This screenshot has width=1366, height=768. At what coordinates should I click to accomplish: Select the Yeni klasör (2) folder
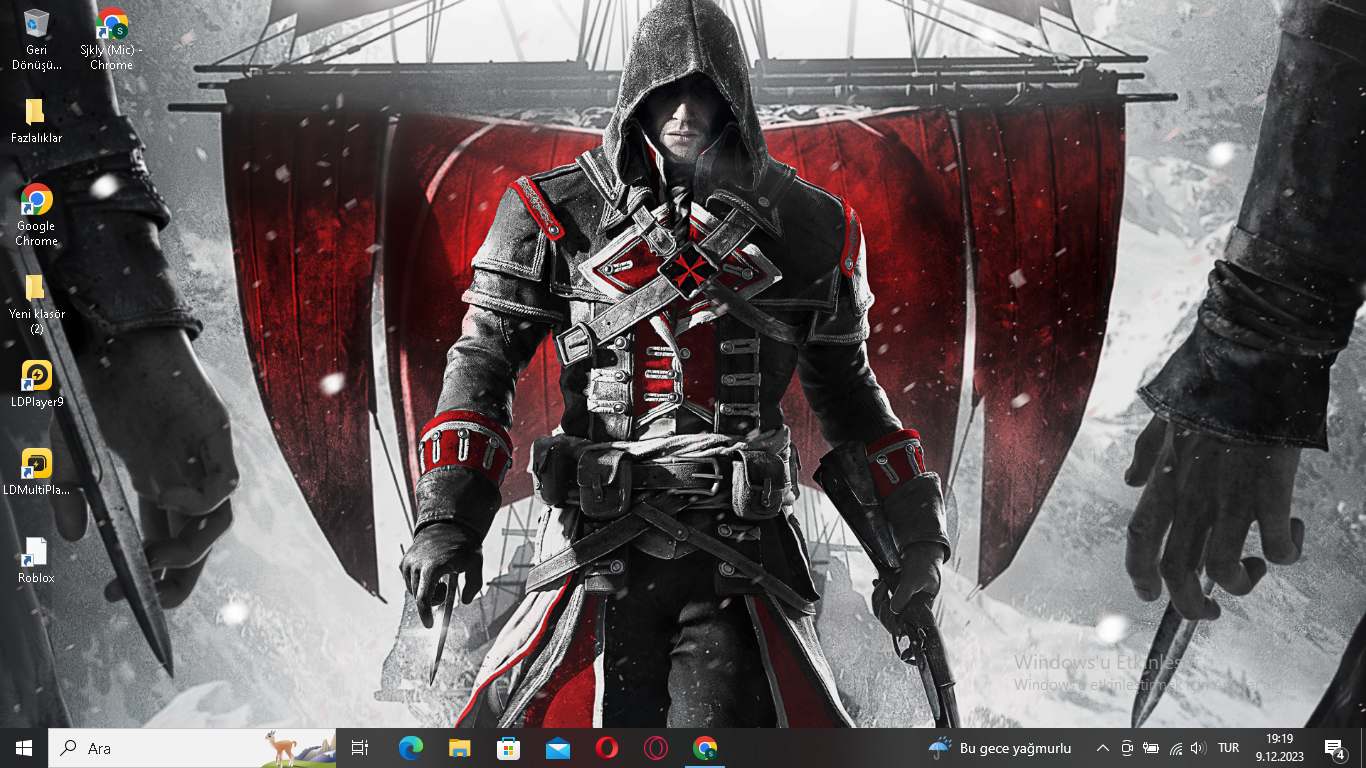(37, 303)
